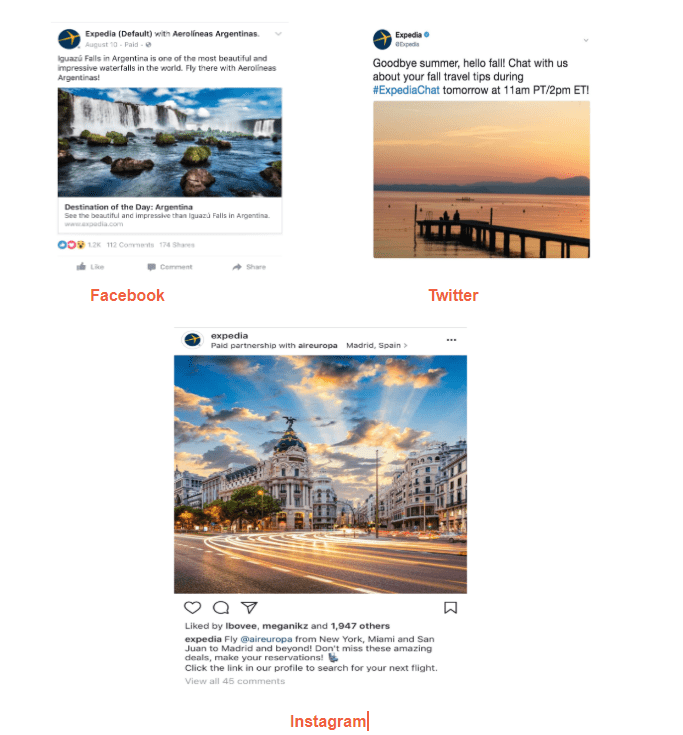Open the #ExpediaChat hashtag link
Image resolution: width=683 pixels, height=735 pixels.
click(406, 90)
